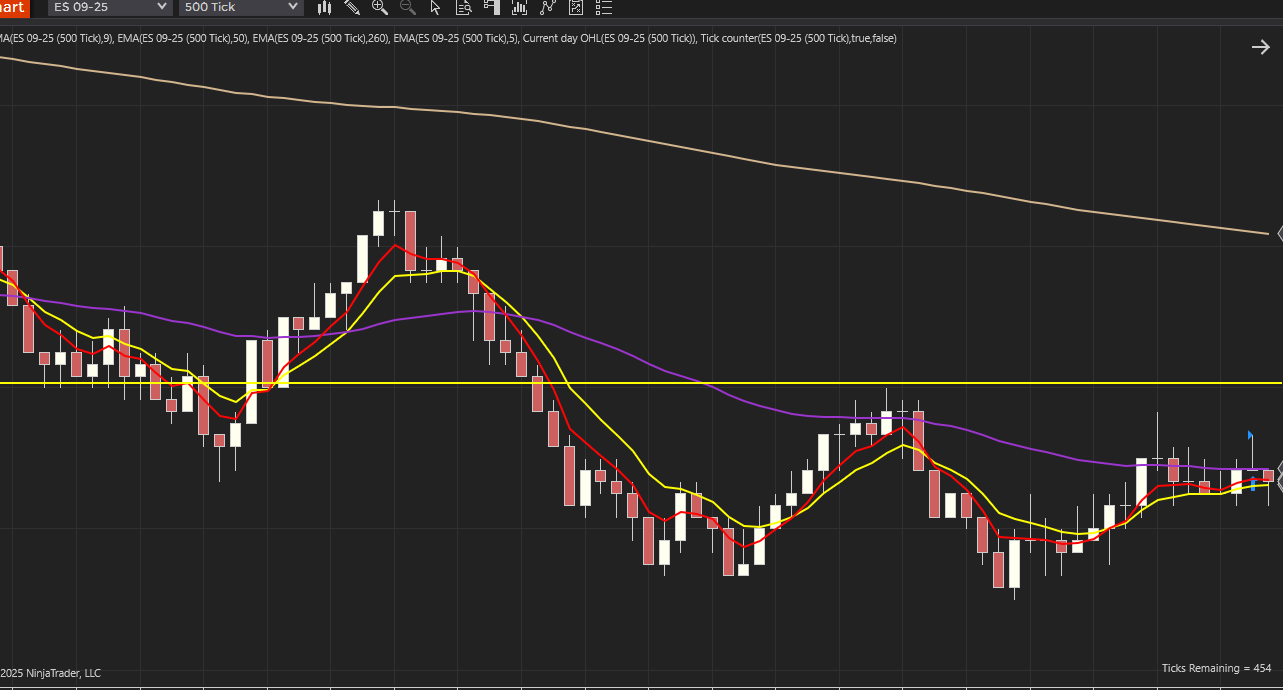
Task: Click the right arrow scroll-to-latest button
Action: [x=1260, y=47]
